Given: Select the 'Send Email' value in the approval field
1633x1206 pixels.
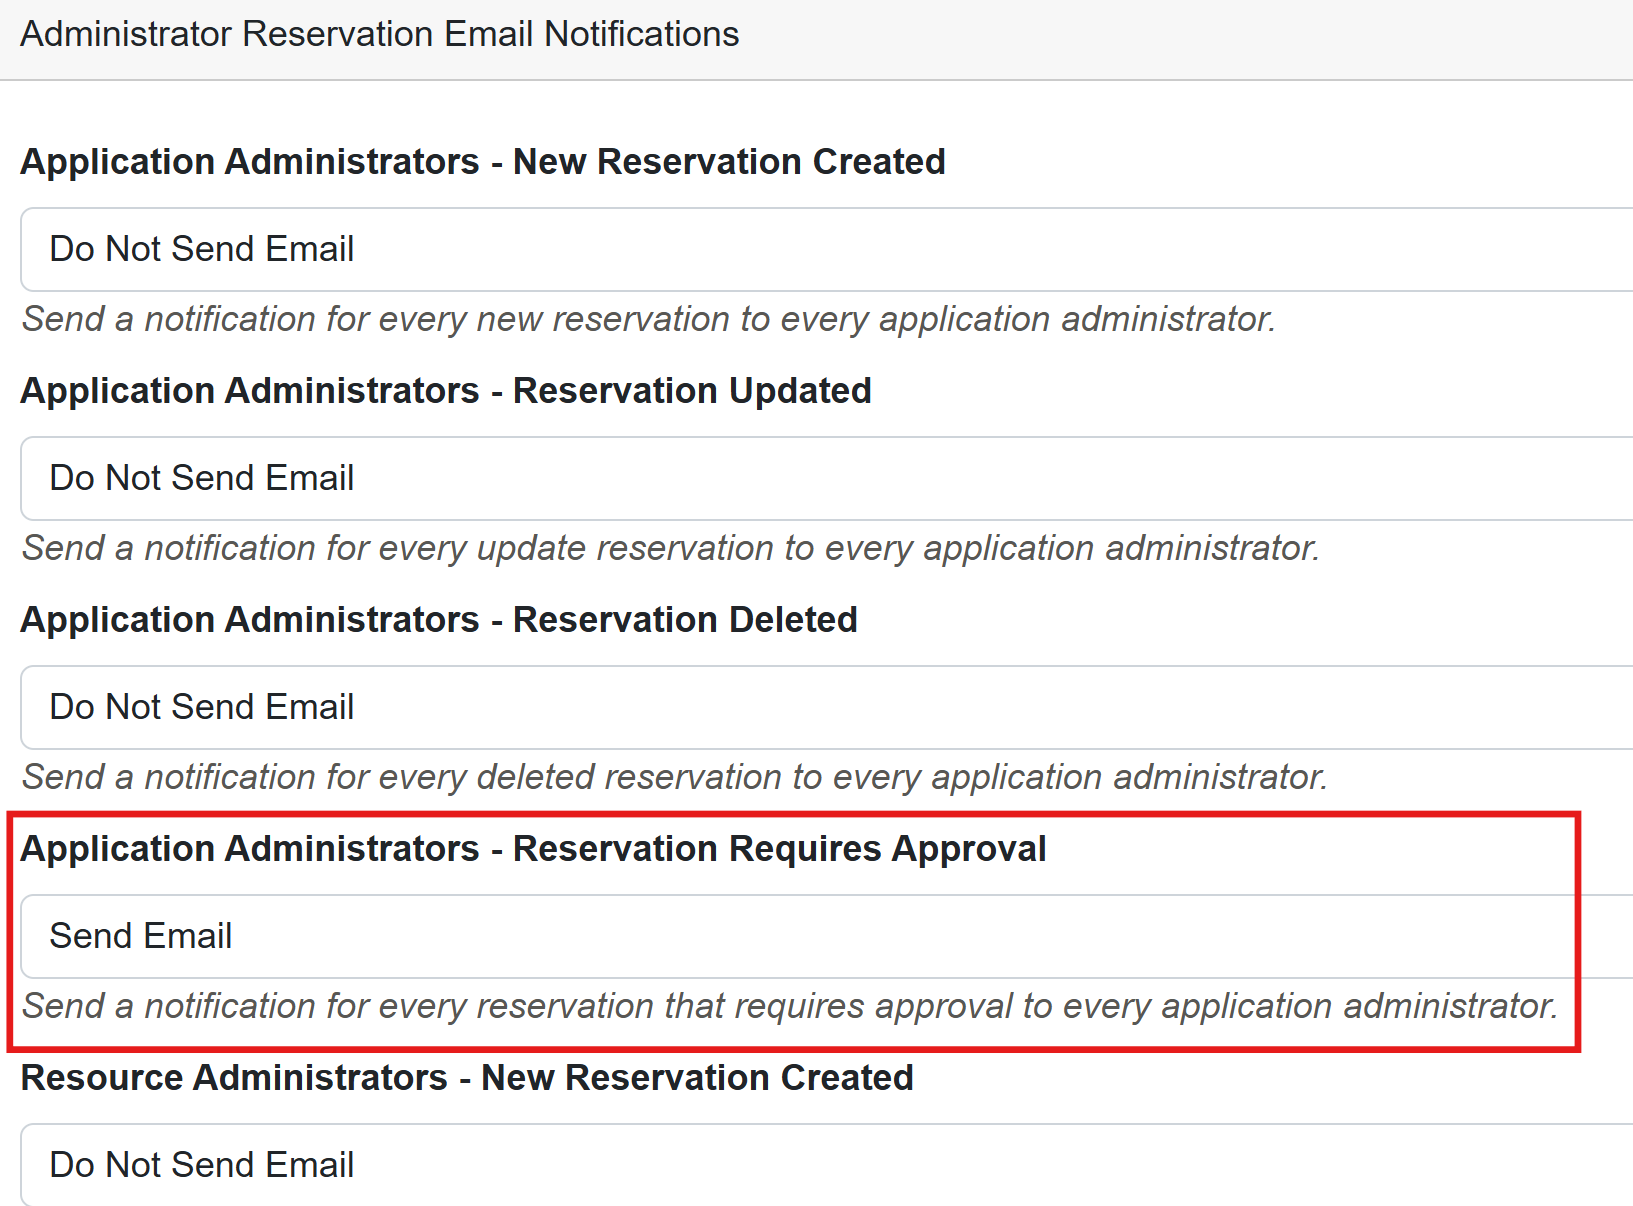Looking at the screenshot, I should point(141,936).
